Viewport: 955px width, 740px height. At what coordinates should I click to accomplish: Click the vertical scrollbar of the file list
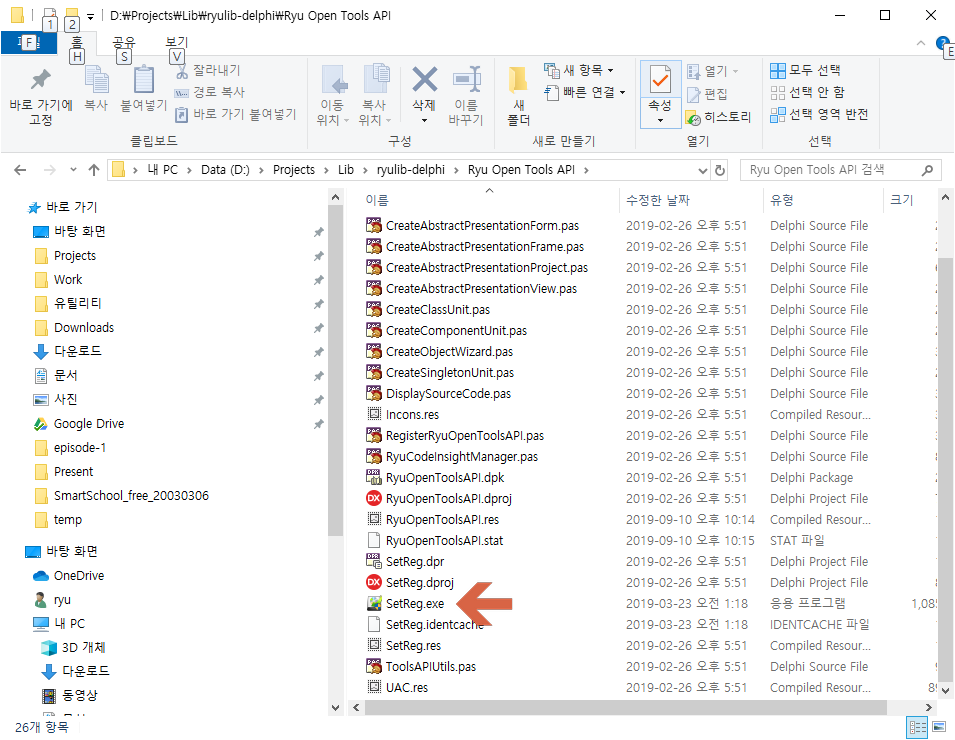click(x=945, y=450)
